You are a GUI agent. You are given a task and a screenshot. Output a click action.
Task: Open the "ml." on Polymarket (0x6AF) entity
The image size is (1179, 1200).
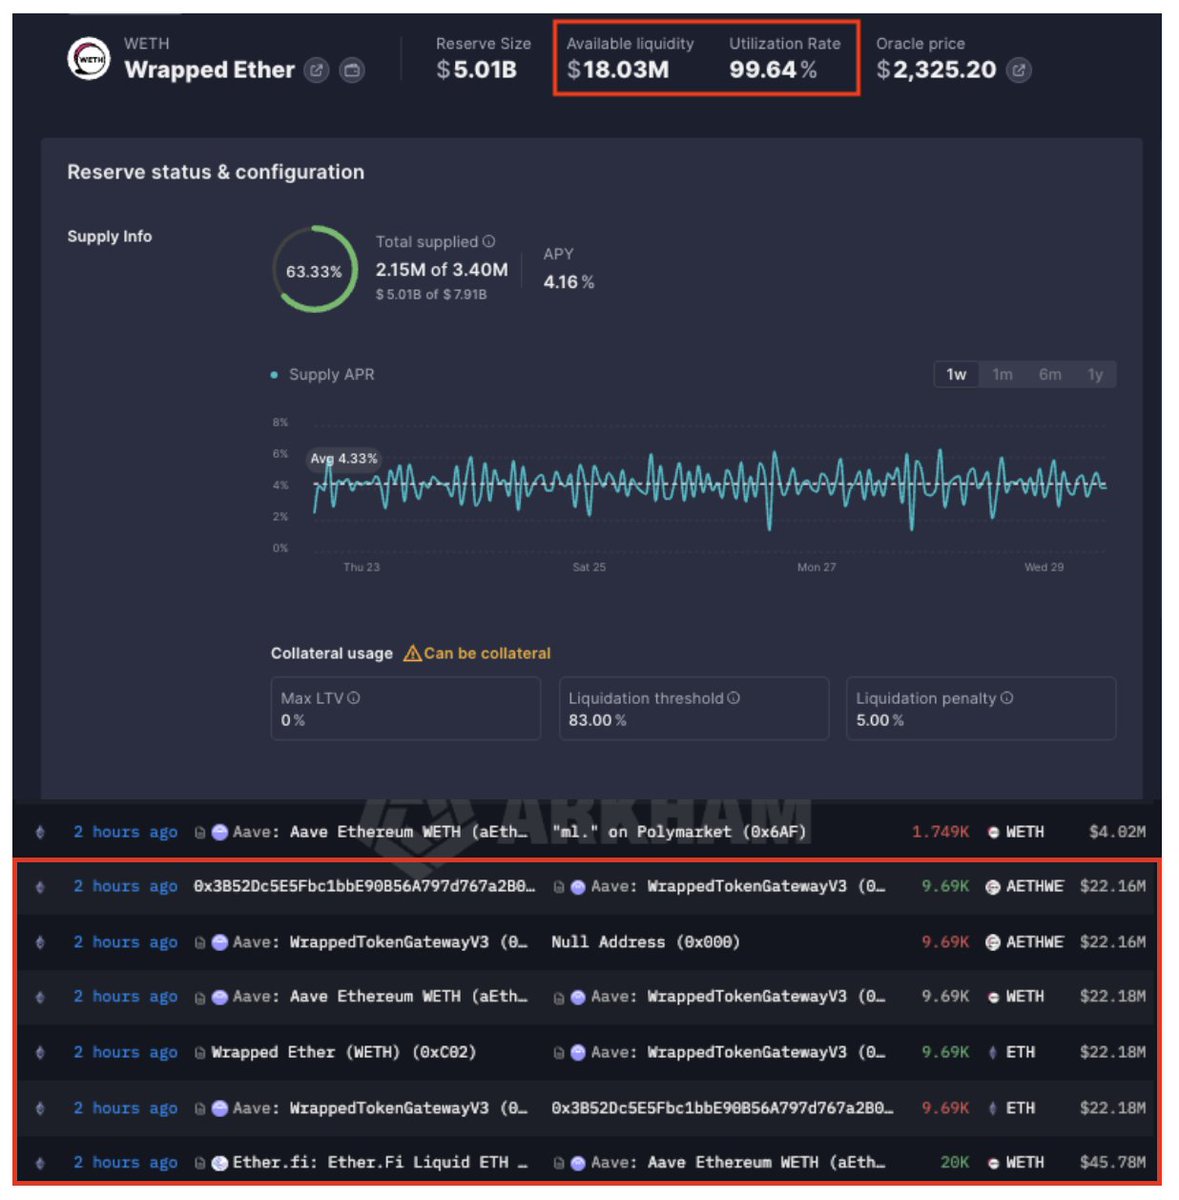pos(679,832)
